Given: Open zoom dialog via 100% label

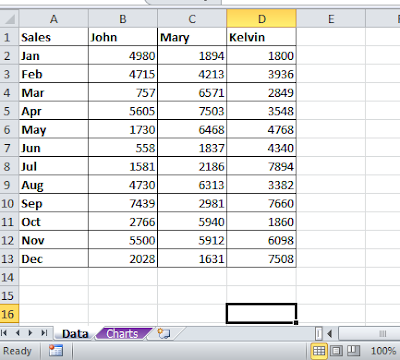Looking at the screenshot, I should [383, 351].
